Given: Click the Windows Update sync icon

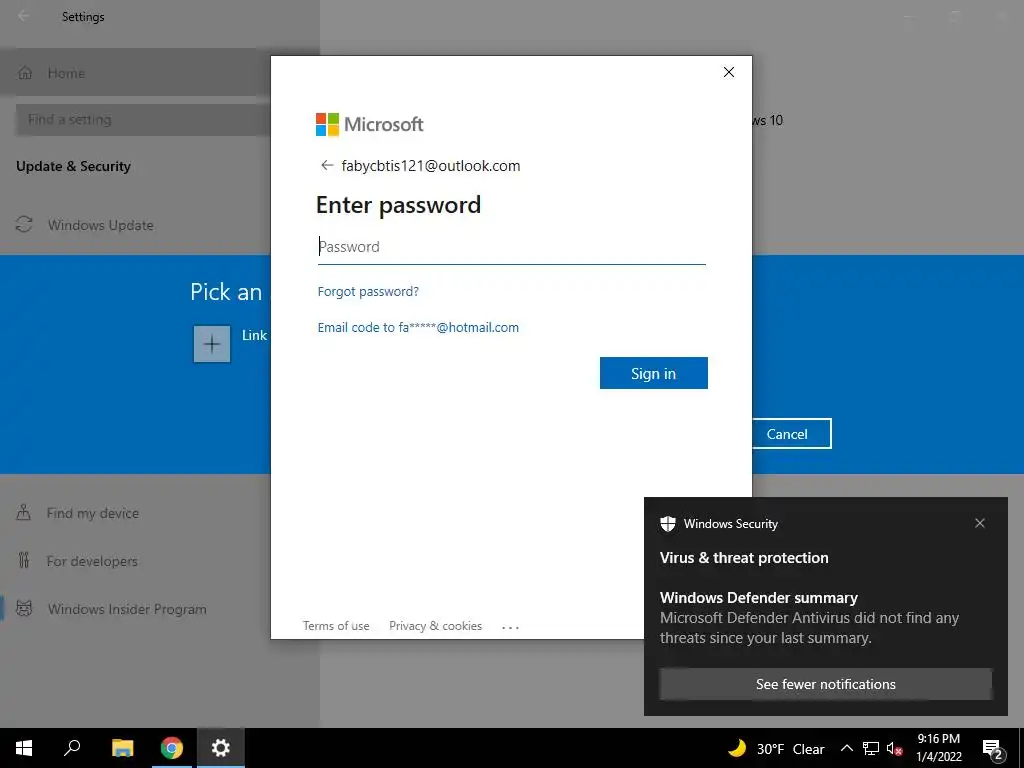Looking at the screenshot, I should 24,225.
